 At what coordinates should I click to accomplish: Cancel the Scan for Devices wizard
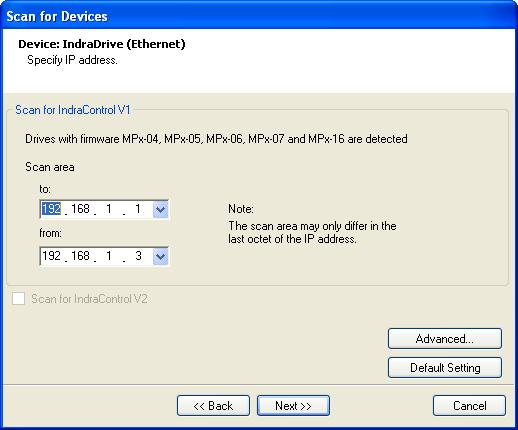(469, 406)
